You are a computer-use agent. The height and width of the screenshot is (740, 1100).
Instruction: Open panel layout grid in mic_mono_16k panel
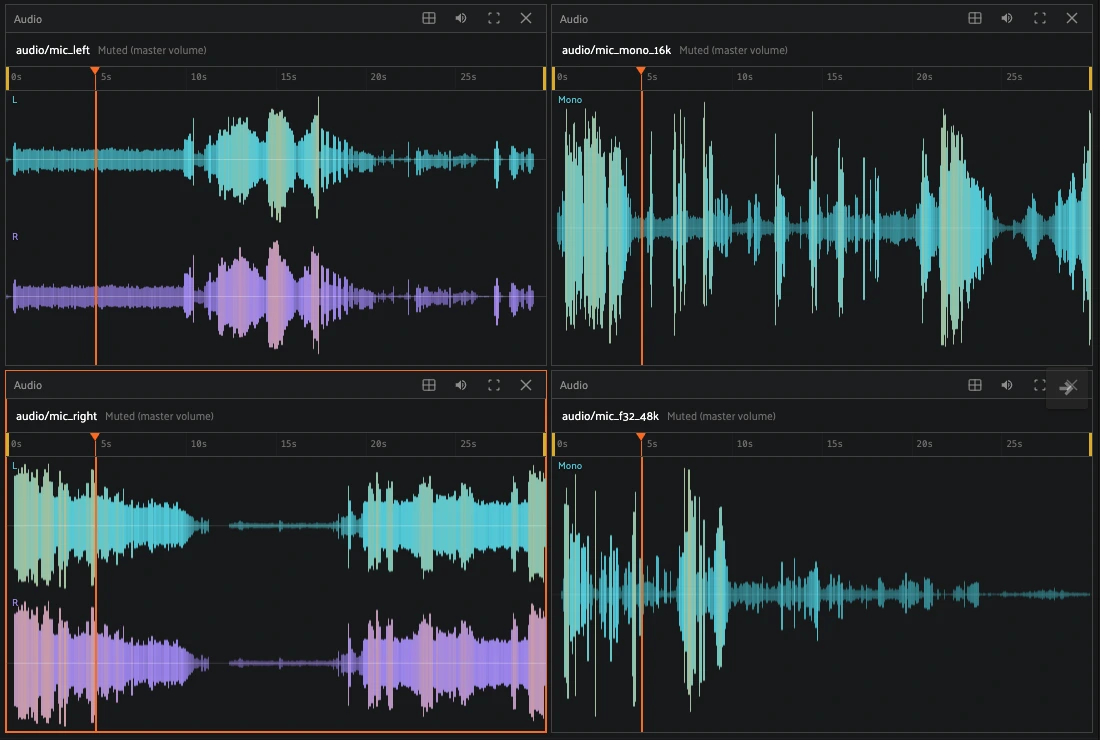point(974,18)
